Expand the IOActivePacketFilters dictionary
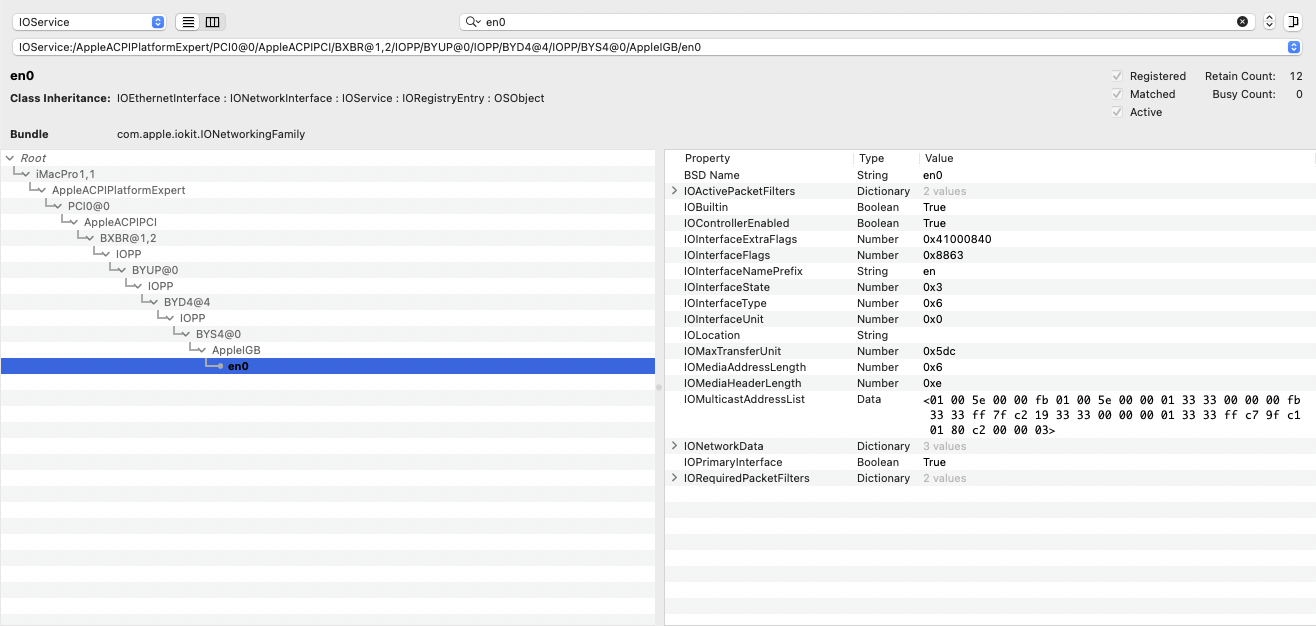The image size is (1316, 626). click(674, 191)
